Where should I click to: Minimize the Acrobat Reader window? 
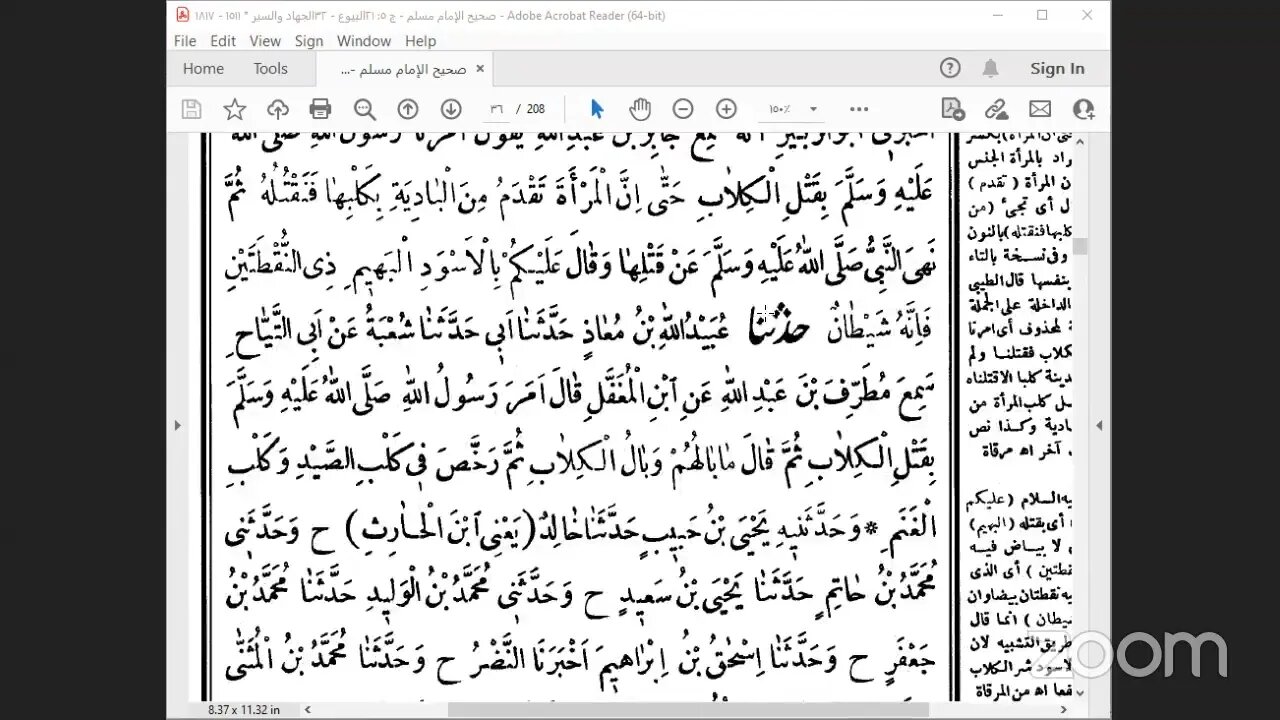click(x=996, y=15)
